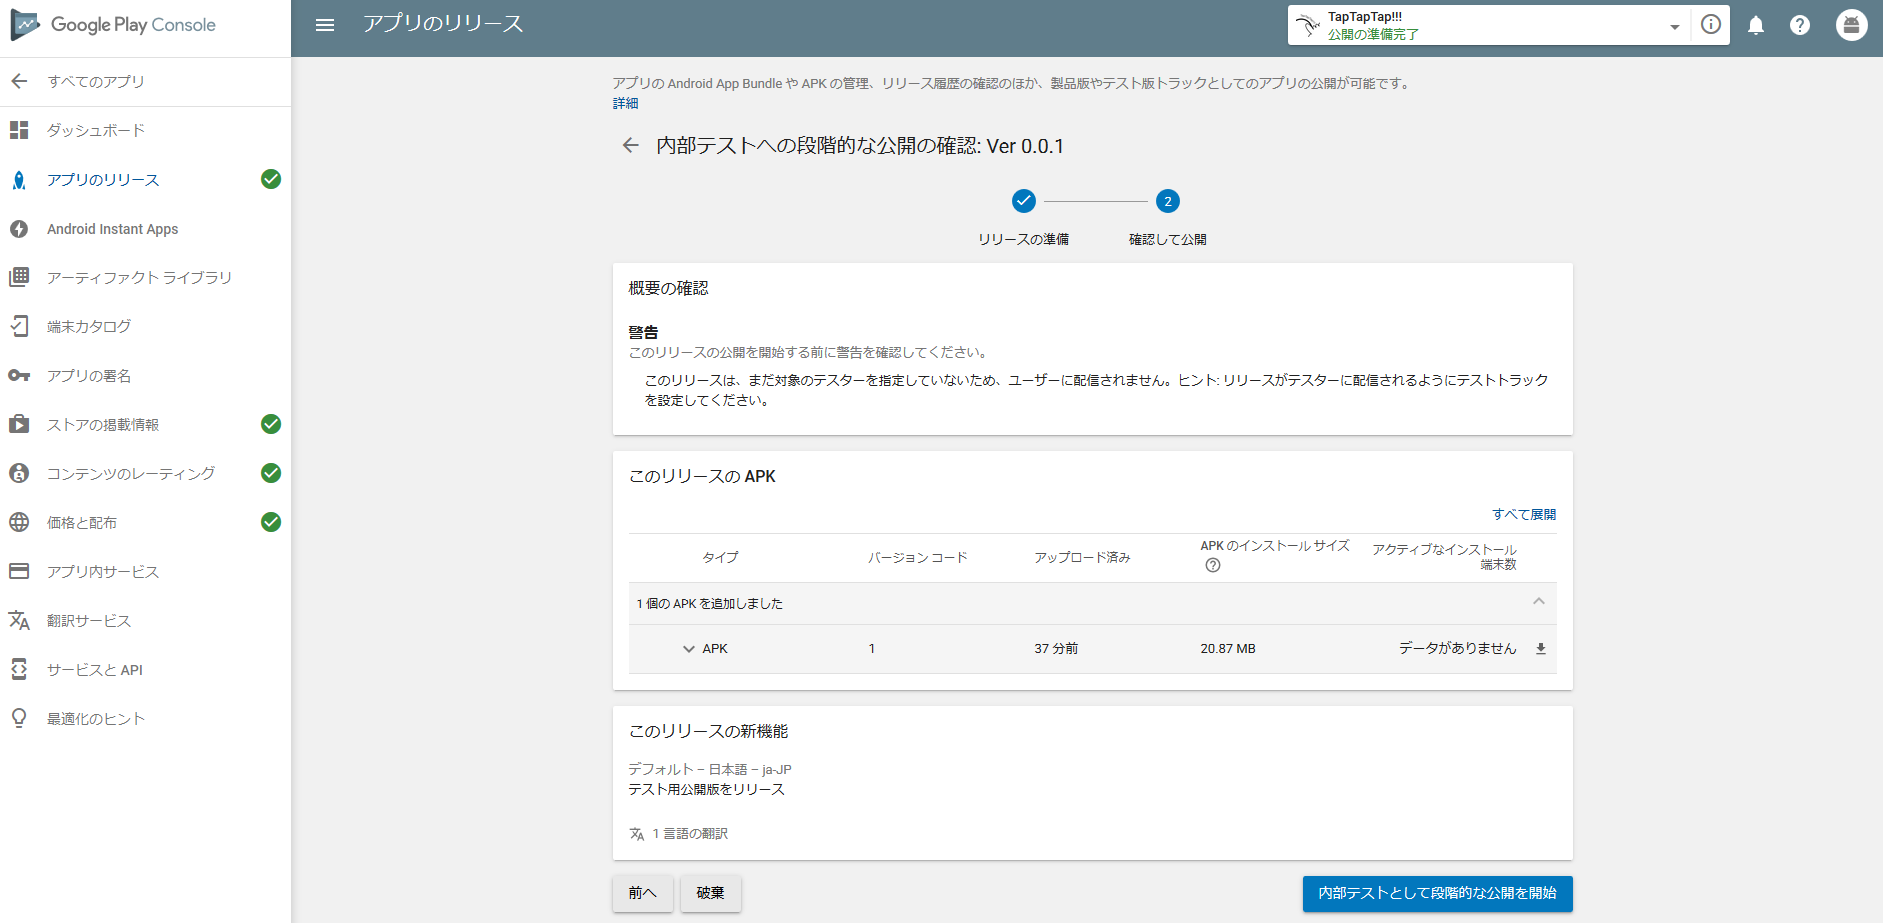Click the store listing bag icon
Image resolution: width=1883 pixels, height=923 pixels.
[19, 424]
